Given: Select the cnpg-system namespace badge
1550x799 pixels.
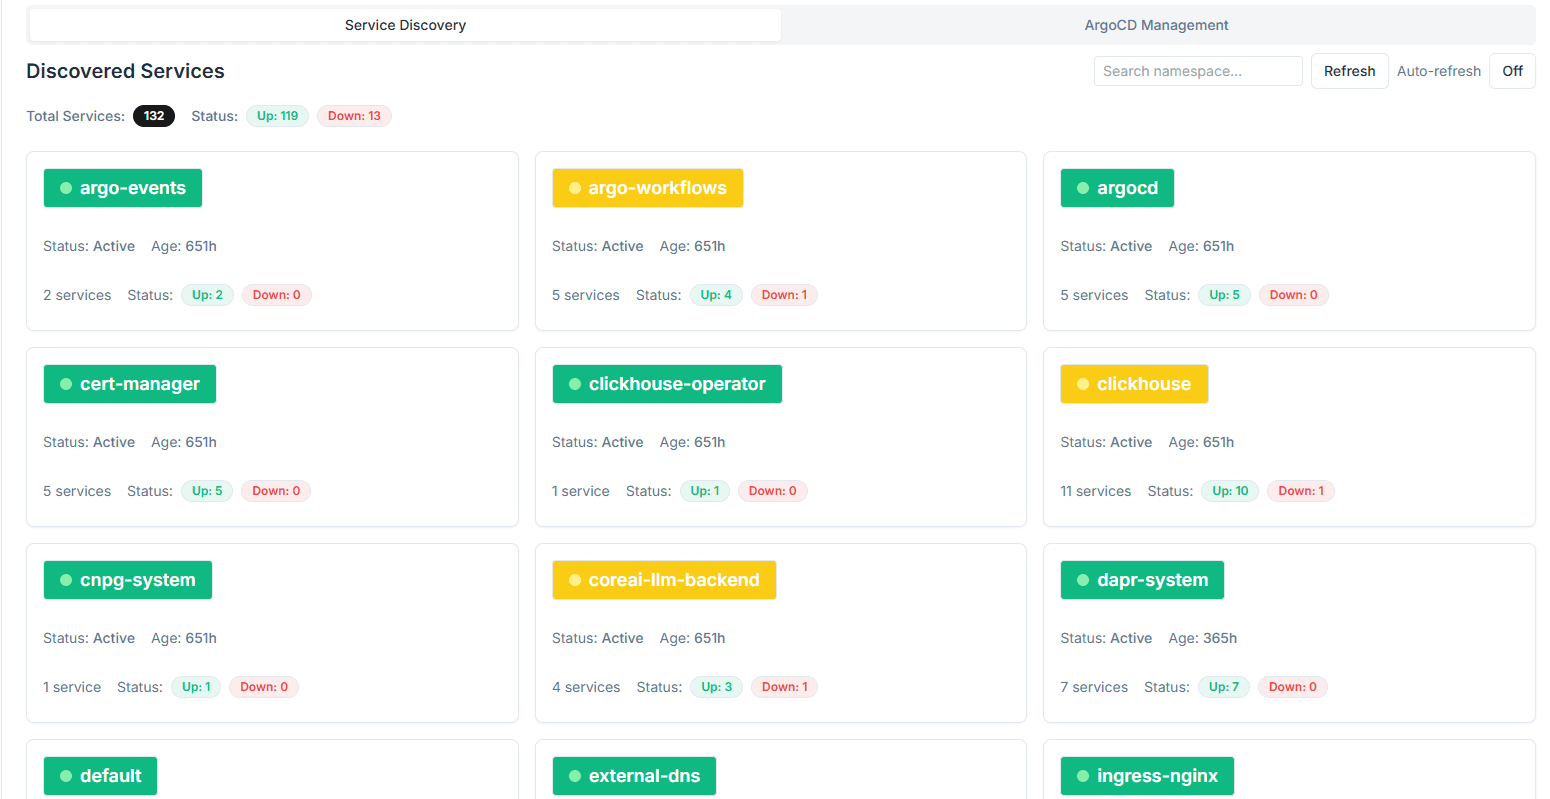Looking at the screenshot, I should pos(128,580).
